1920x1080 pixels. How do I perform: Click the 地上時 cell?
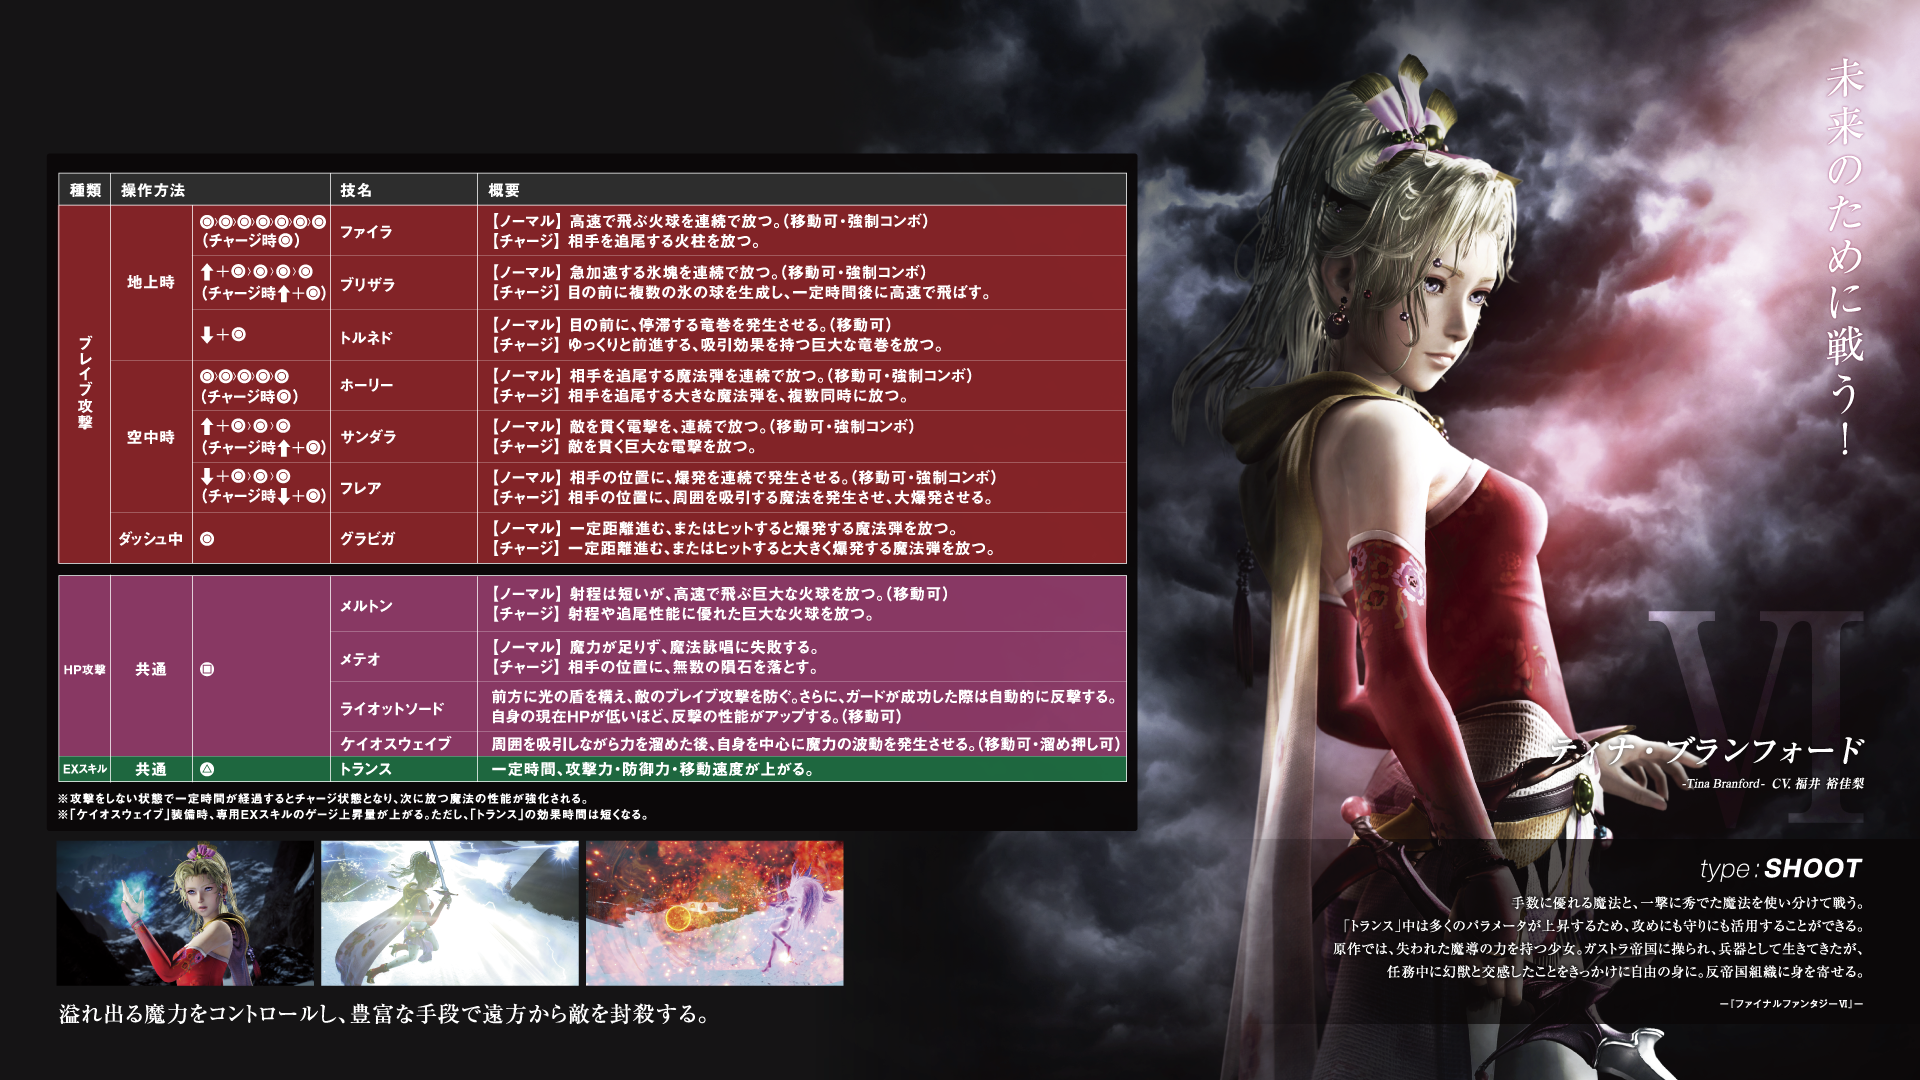(151, 282)
